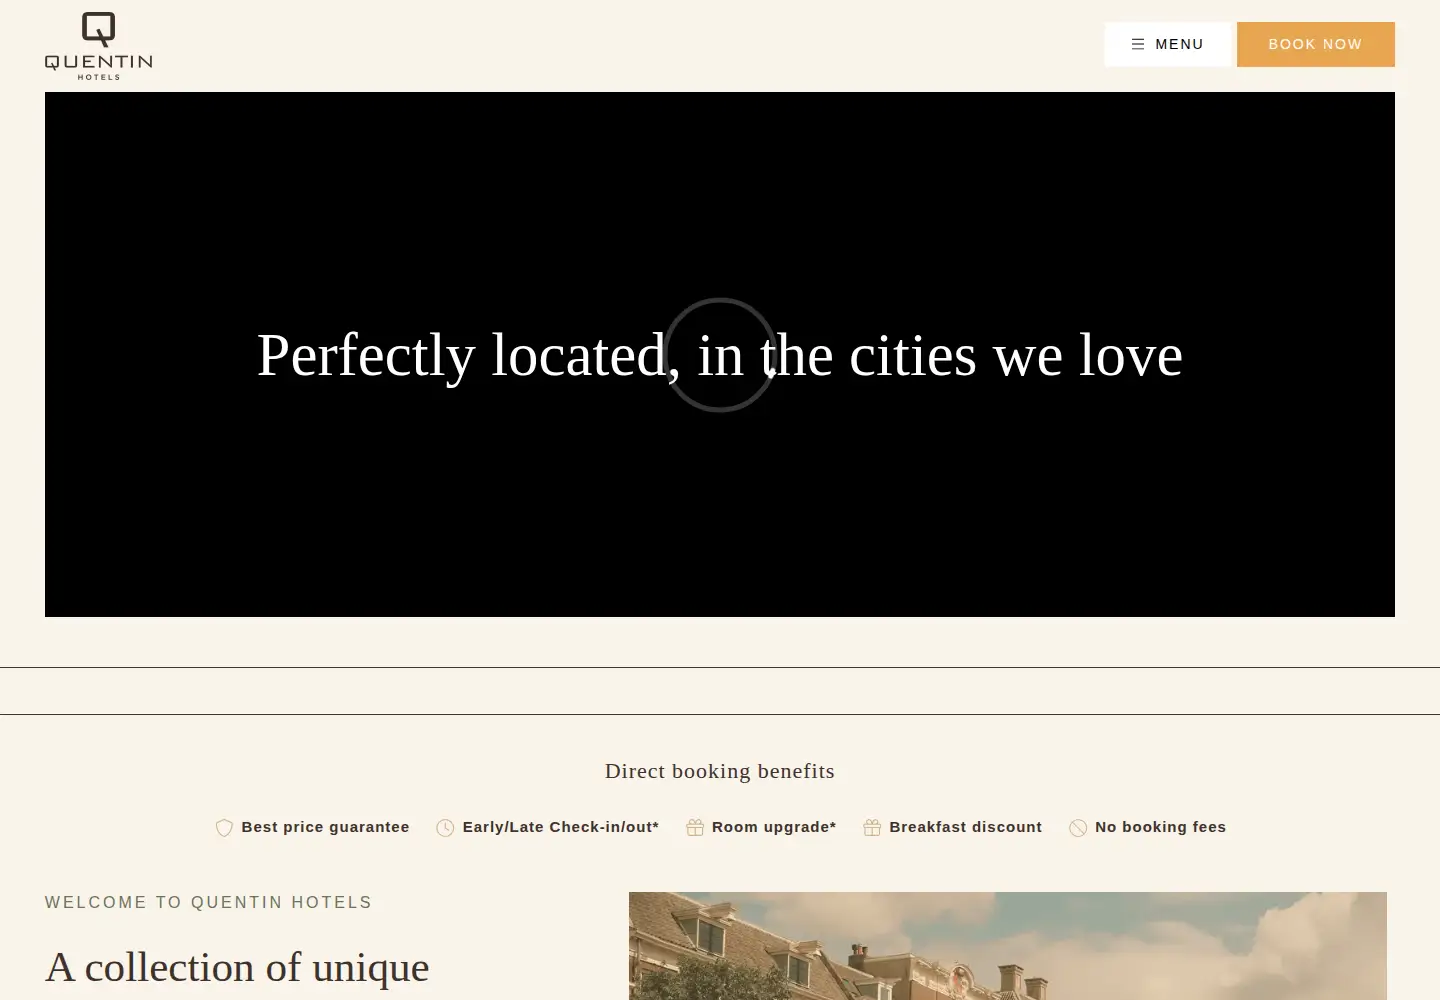Click the gift icon beside Breakfast discount
This screenshot has width=1440, height=1000.
click(872, 827)
